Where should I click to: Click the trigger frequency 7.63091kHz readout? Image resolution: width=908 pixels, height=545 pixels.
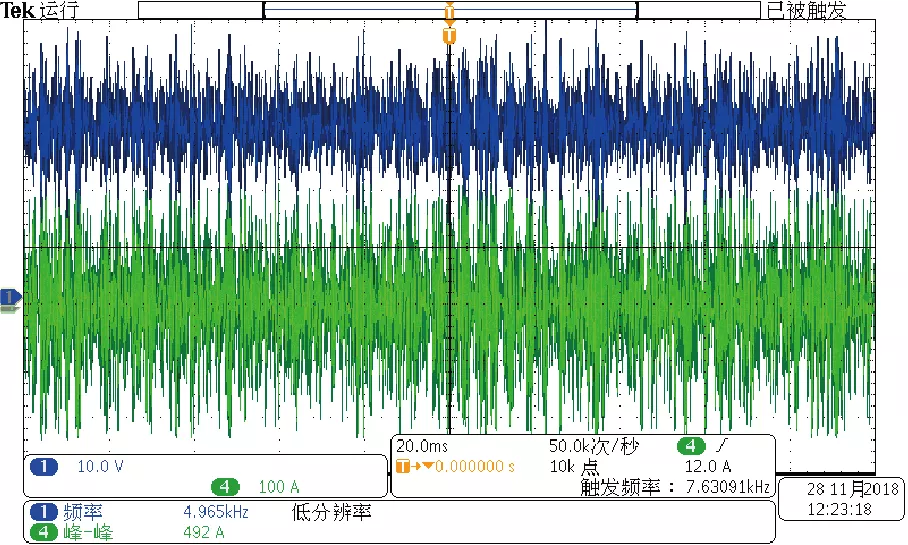coord(676,487)
